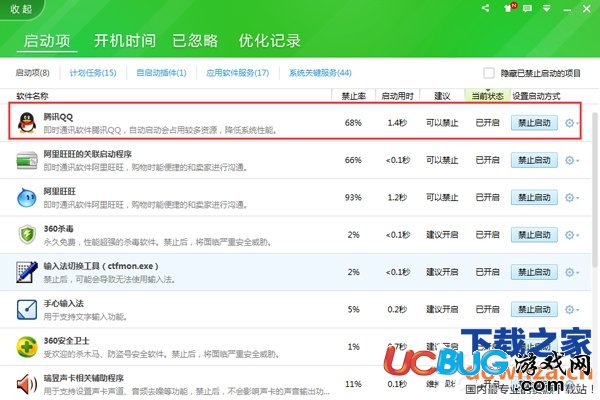Select the 360安全卫士 item name
Viewport: 600px width, 400px height.
[x=66, y=341]
